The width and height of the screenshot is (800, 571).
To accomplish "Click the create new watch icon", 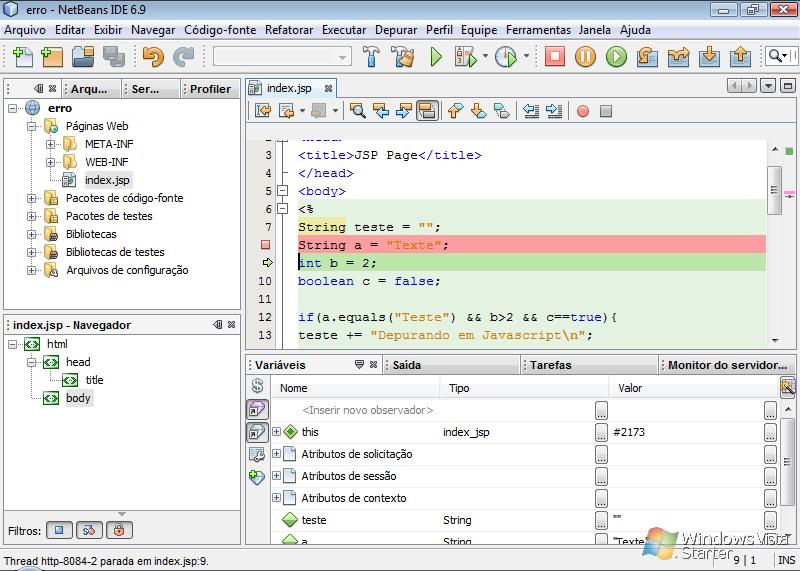I will [257, 477].
